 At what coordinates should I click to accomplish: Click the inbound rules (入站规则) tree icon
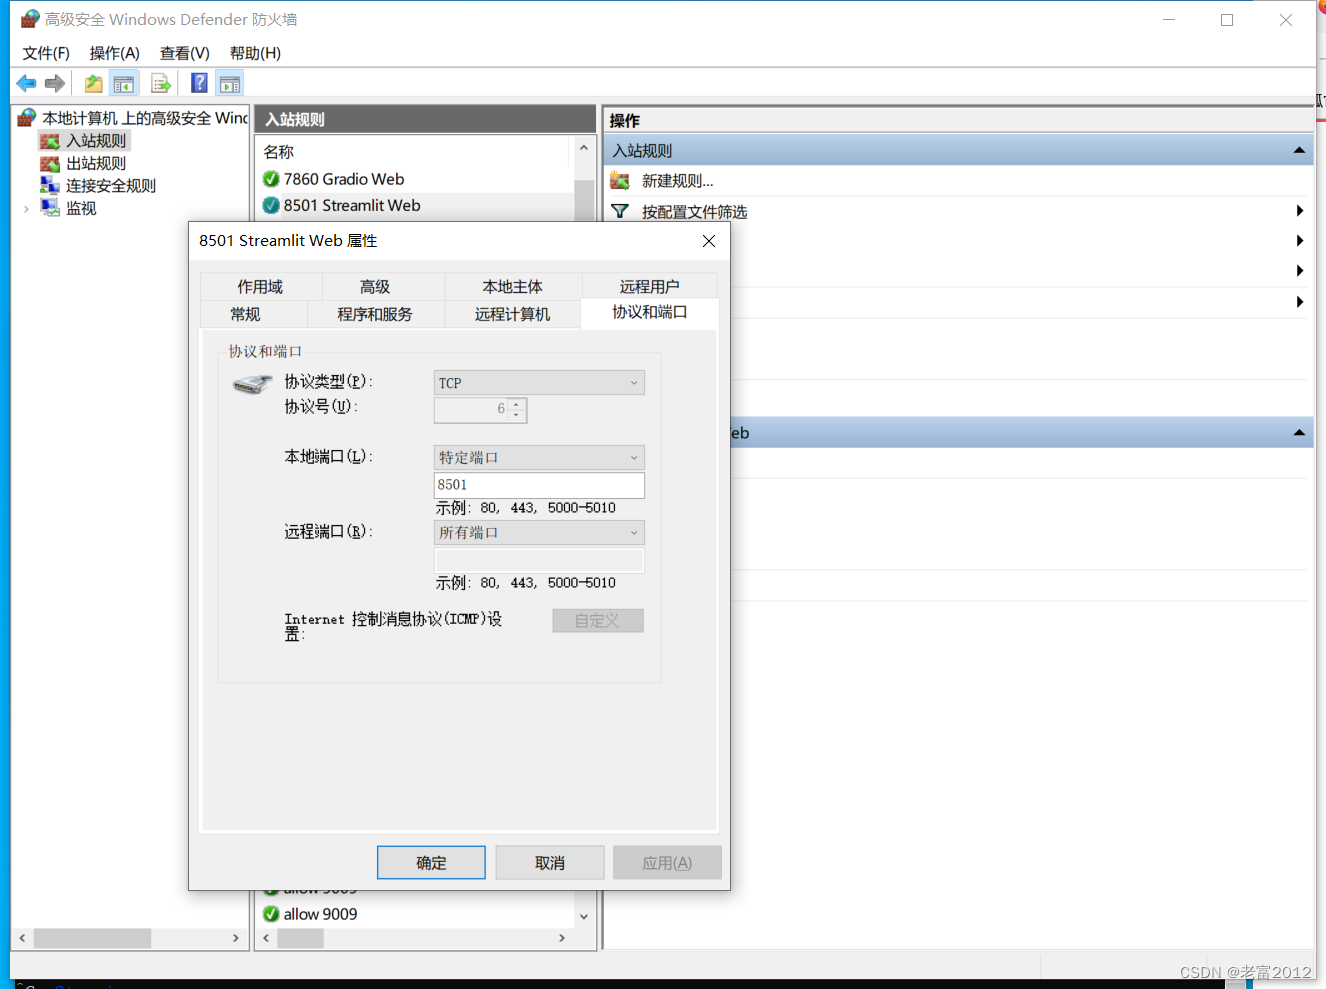coord(50,141)
